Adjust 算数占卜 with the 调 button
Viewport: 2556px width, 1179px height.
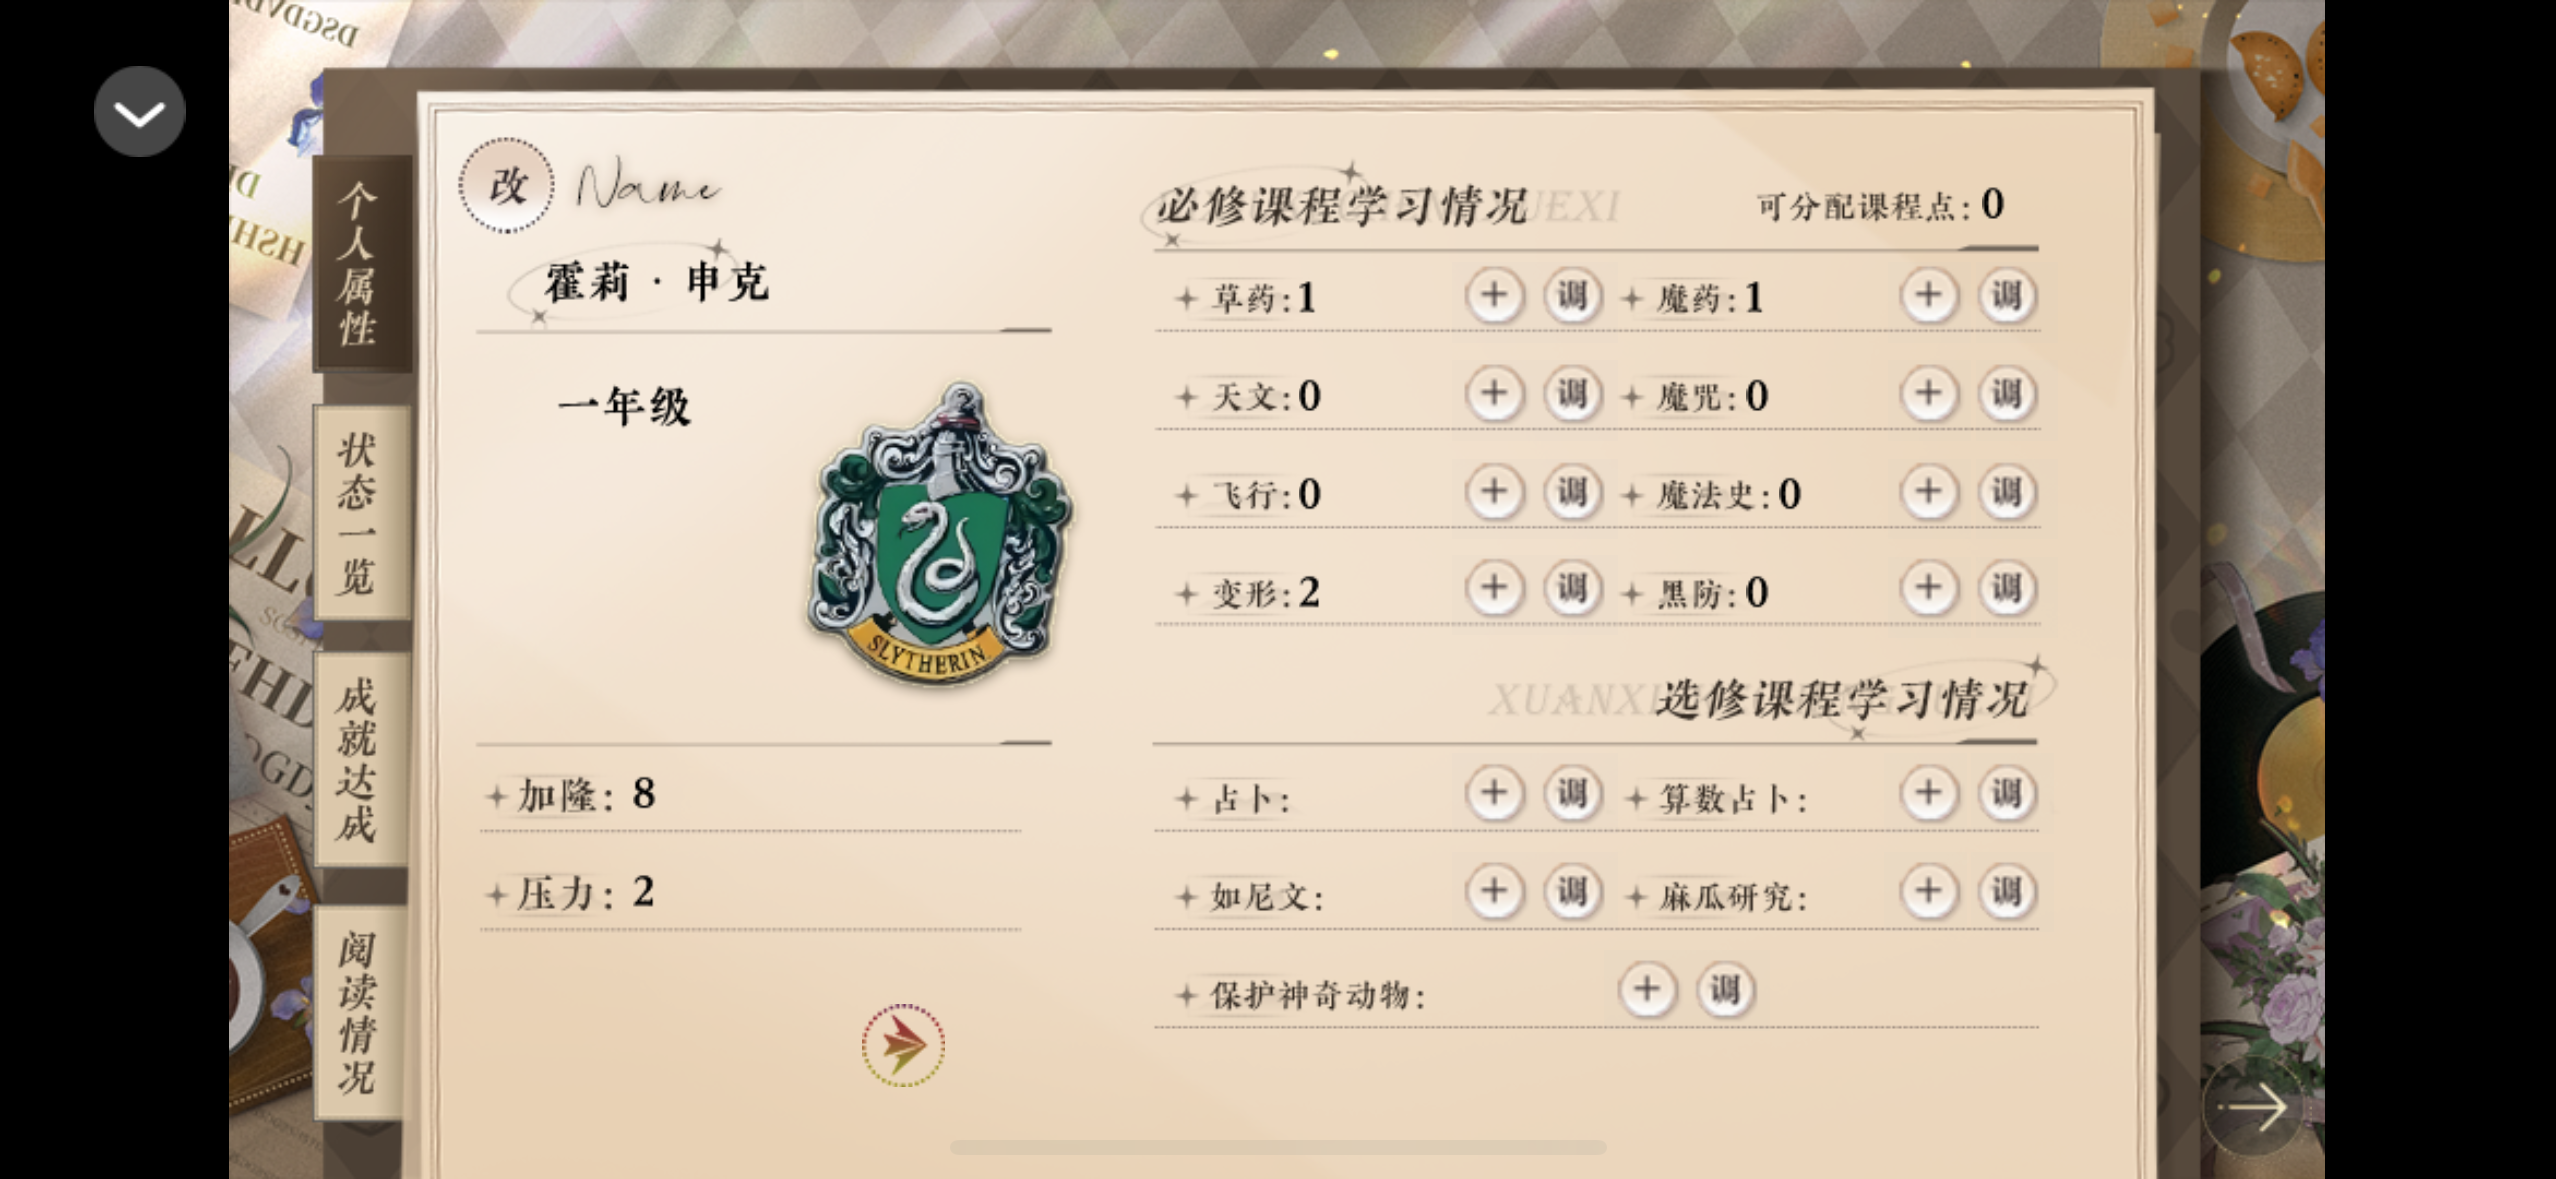click(2006, 794)
